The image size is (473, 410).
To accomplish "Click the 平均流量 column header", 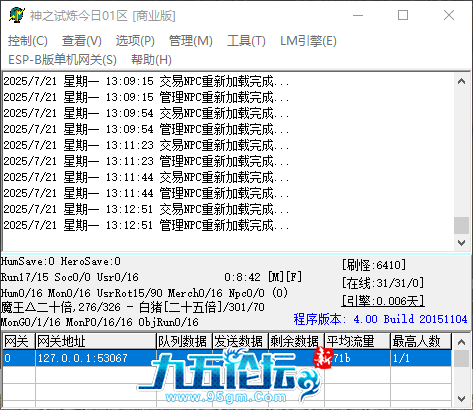I will (x=357, y=341).
